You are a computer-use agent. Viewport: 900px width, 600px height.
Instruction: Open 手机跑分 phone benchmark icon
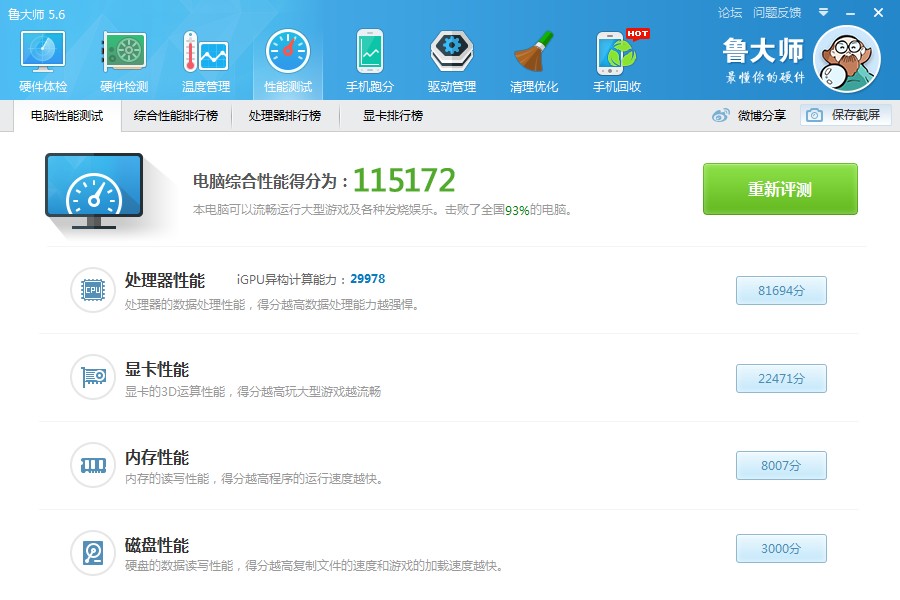click(x=370, y=52)
